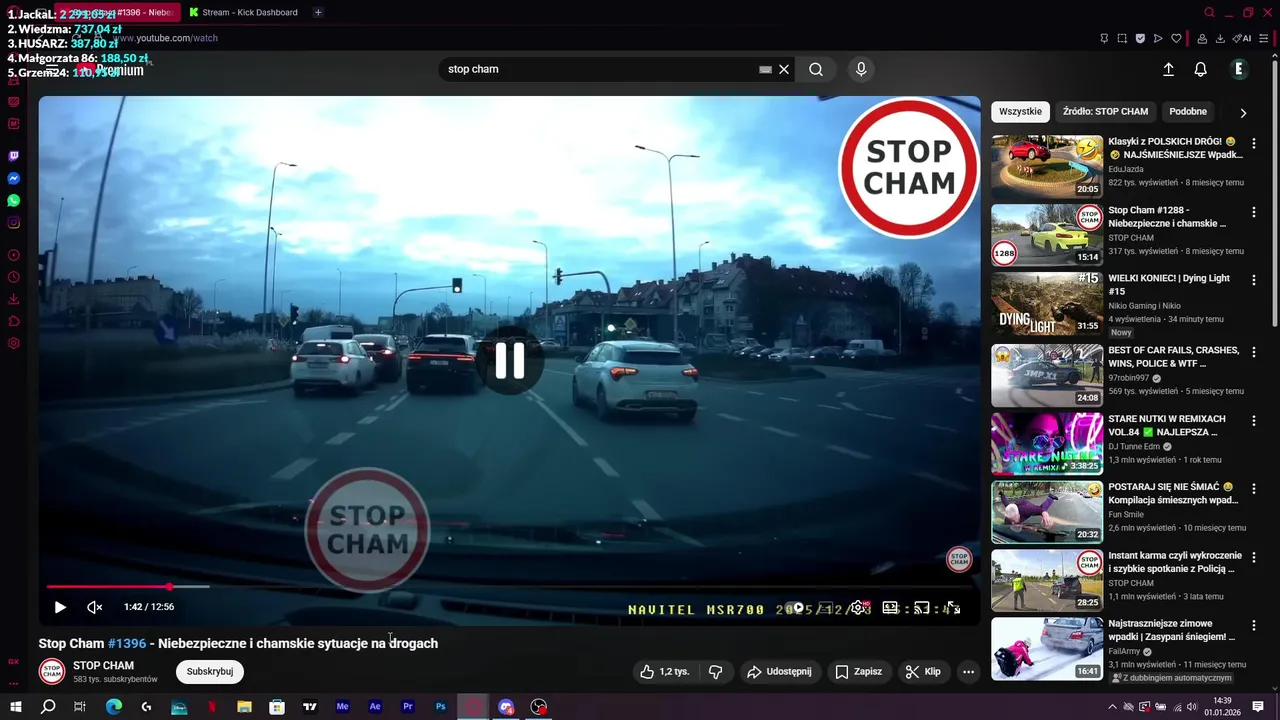Open the STOP CHAM channel name link
1280x720 pixels.
[103, 666]
